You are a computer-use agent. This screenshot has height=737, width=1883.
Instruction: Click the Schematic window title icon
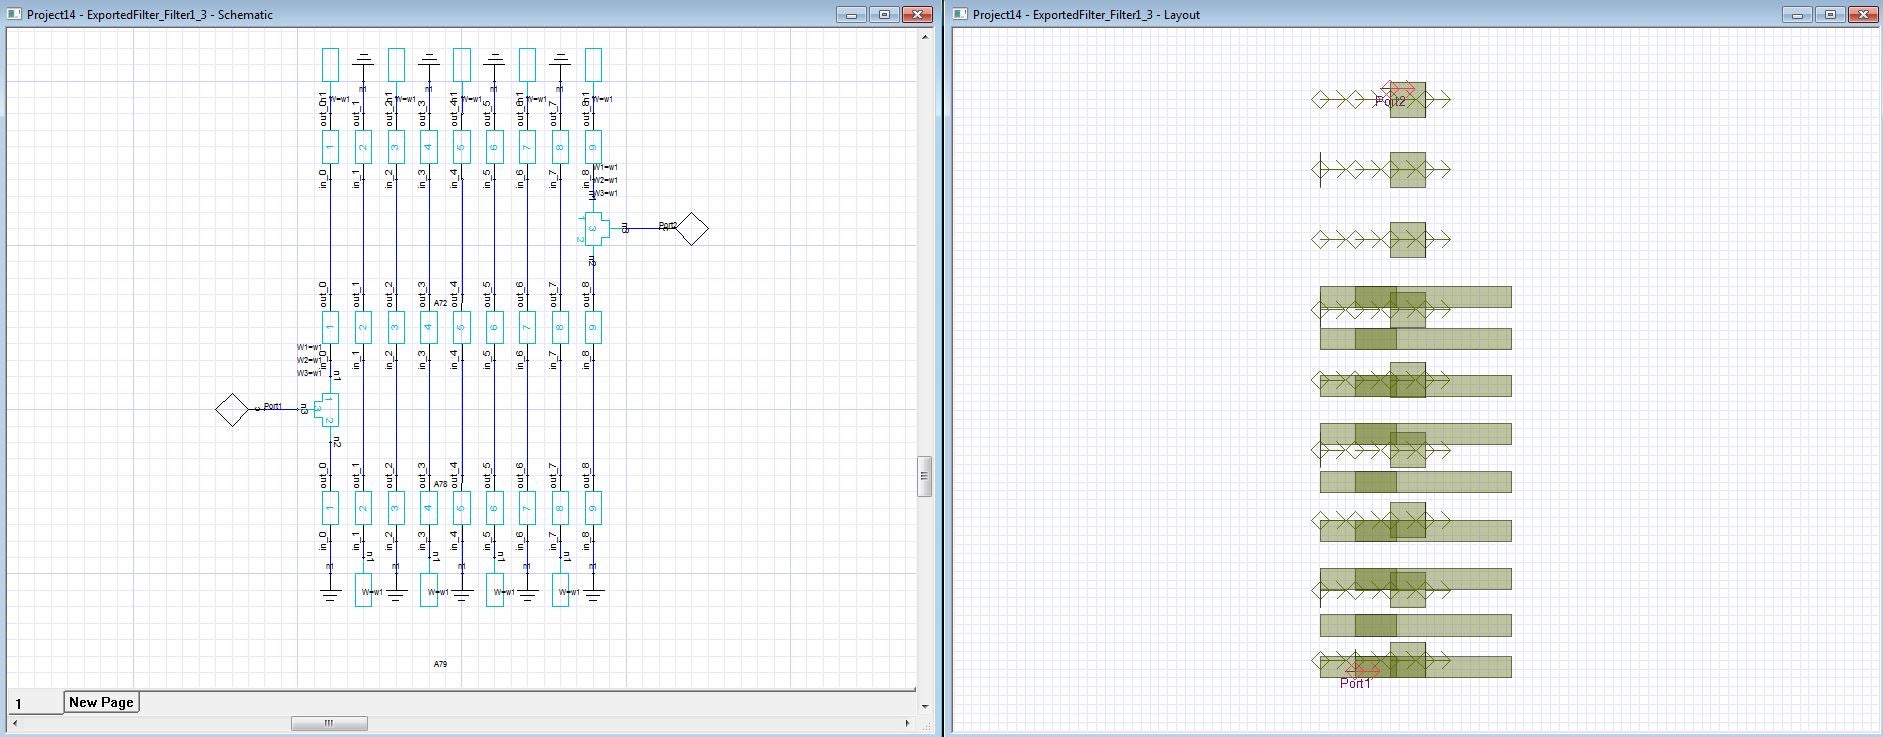click(x=14, y=14)
